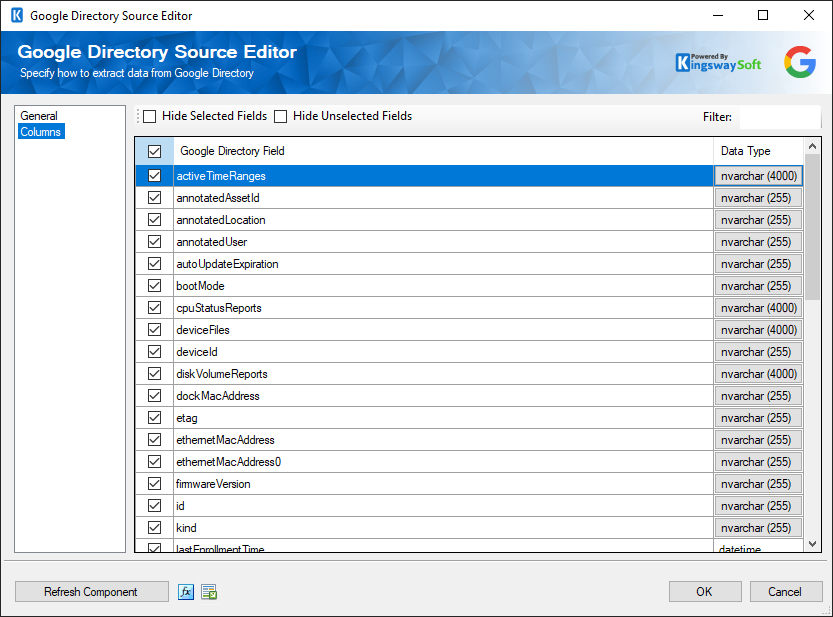Click the Cancel button
The height and width of the screenshot is (617, 833).
pos(786,591)
